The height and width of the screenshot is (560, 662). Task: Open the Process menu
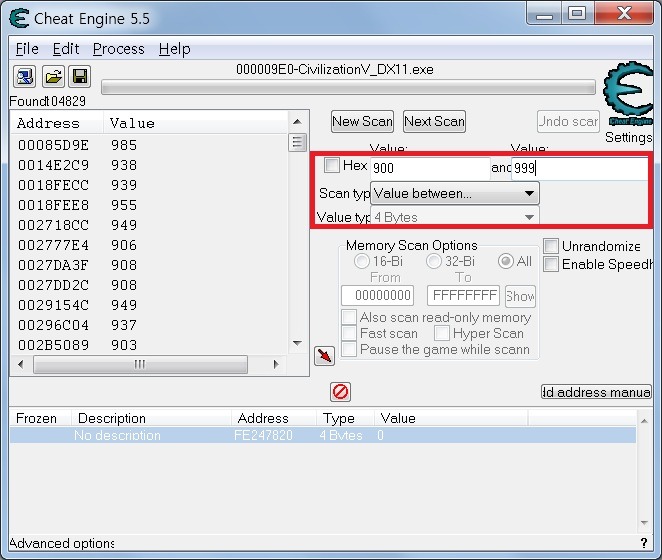point(119,49)
